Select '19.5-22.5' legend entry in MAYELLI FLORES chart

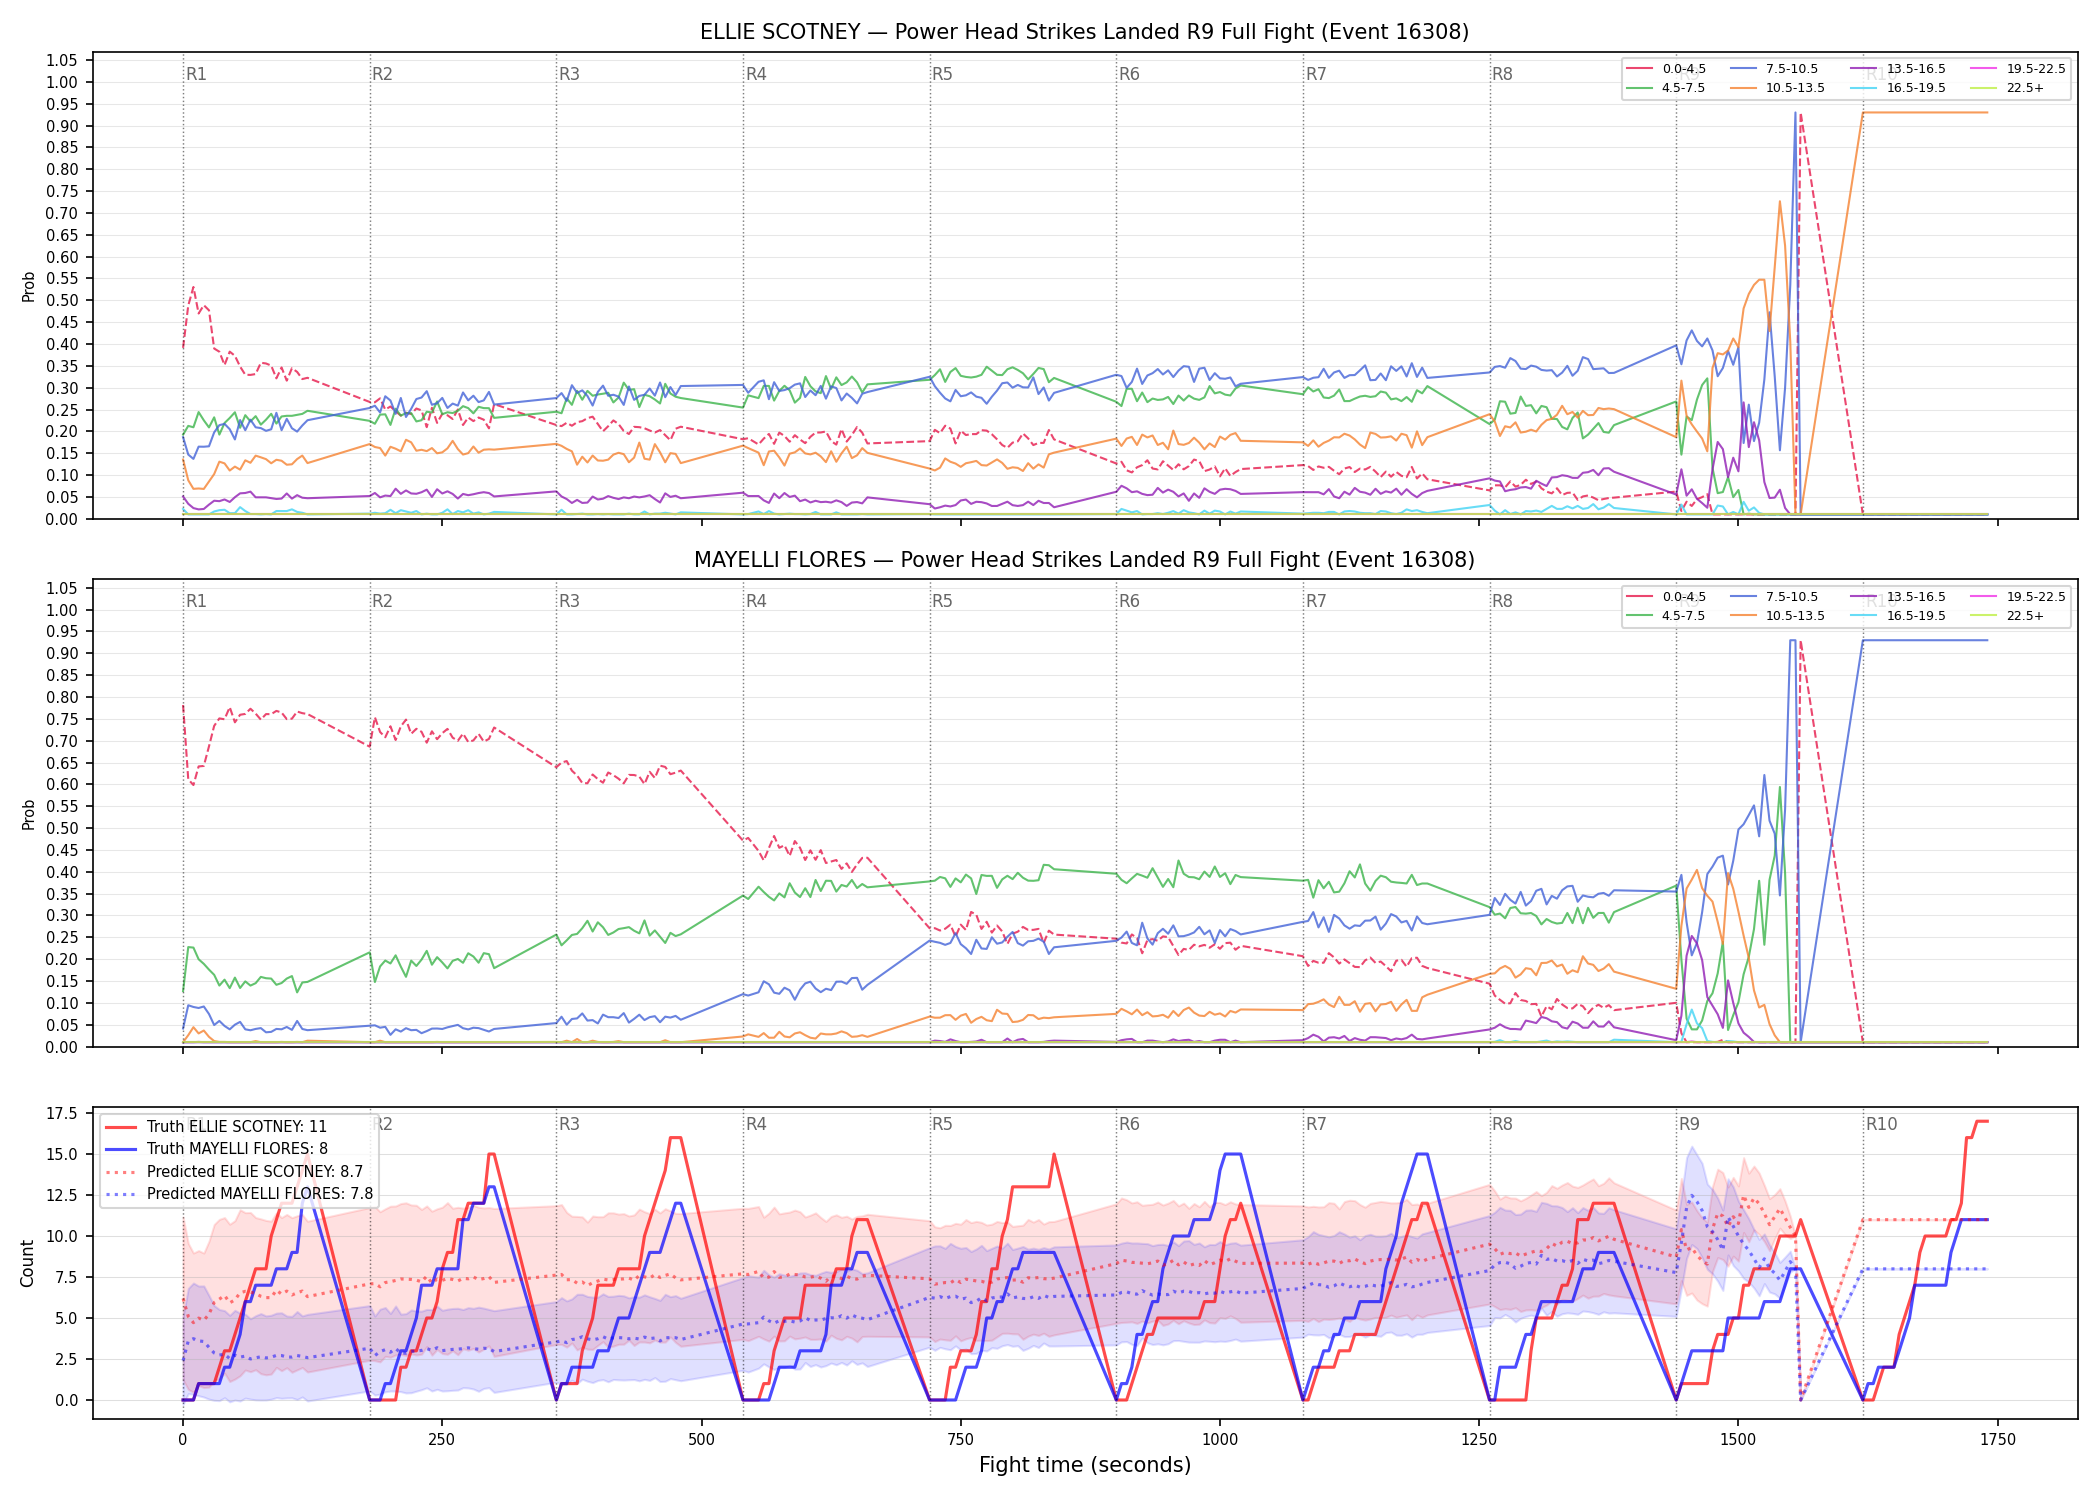(2018, 597)
